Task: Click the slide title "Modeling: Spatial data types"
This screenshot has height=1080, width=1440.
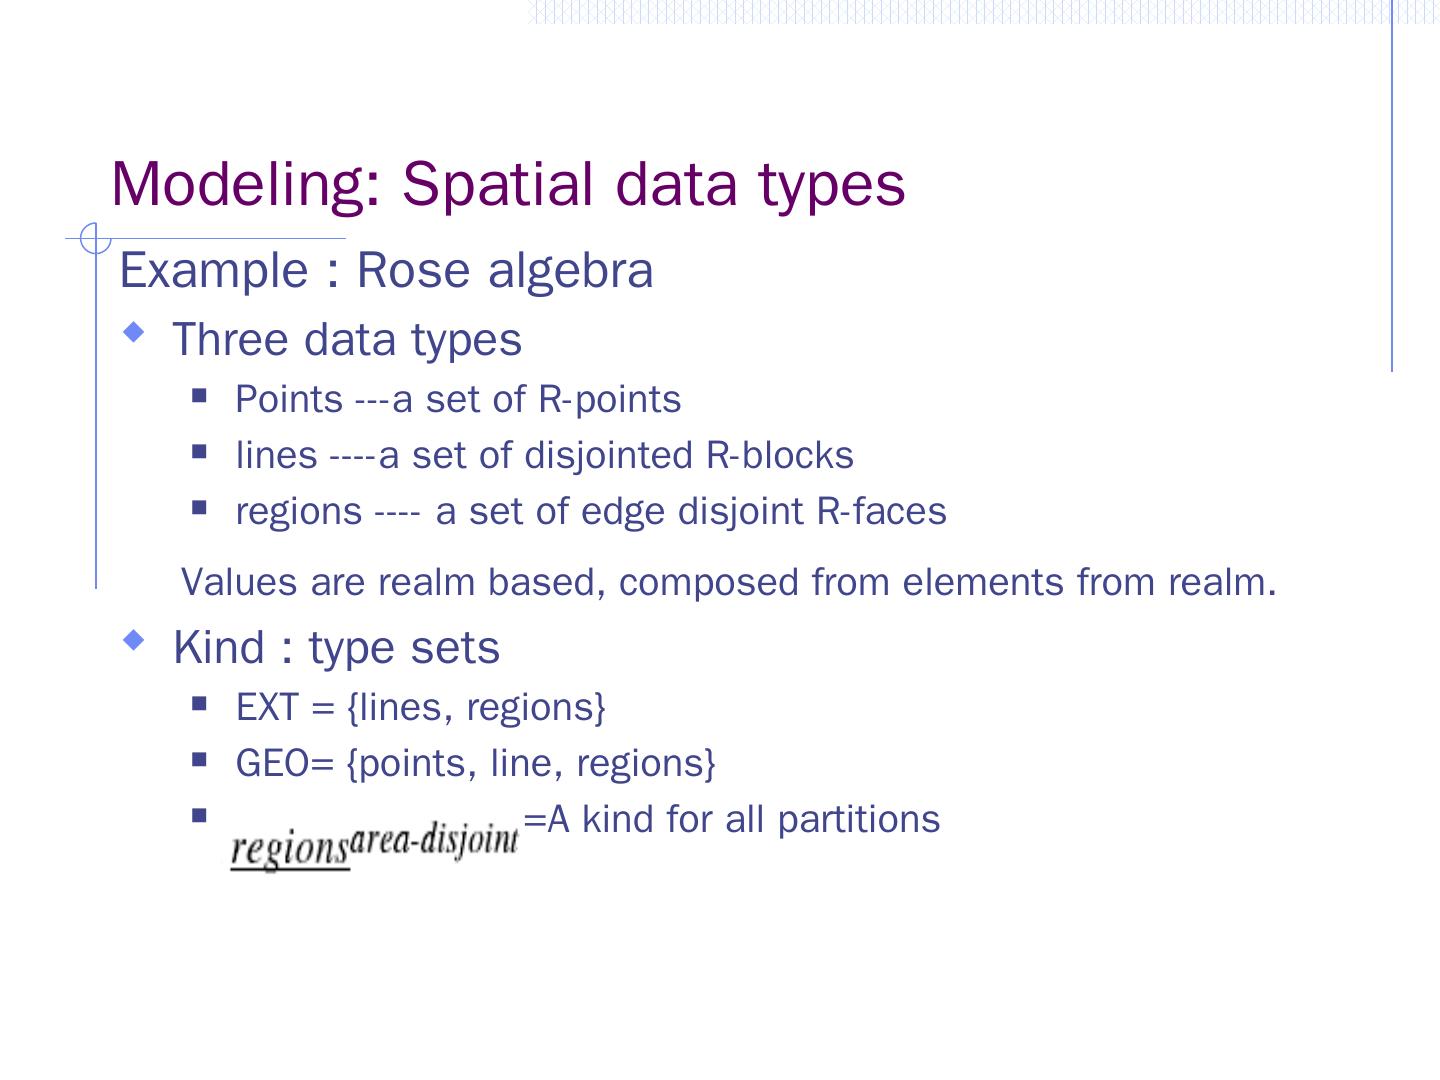Action: (x=508, y=184)
